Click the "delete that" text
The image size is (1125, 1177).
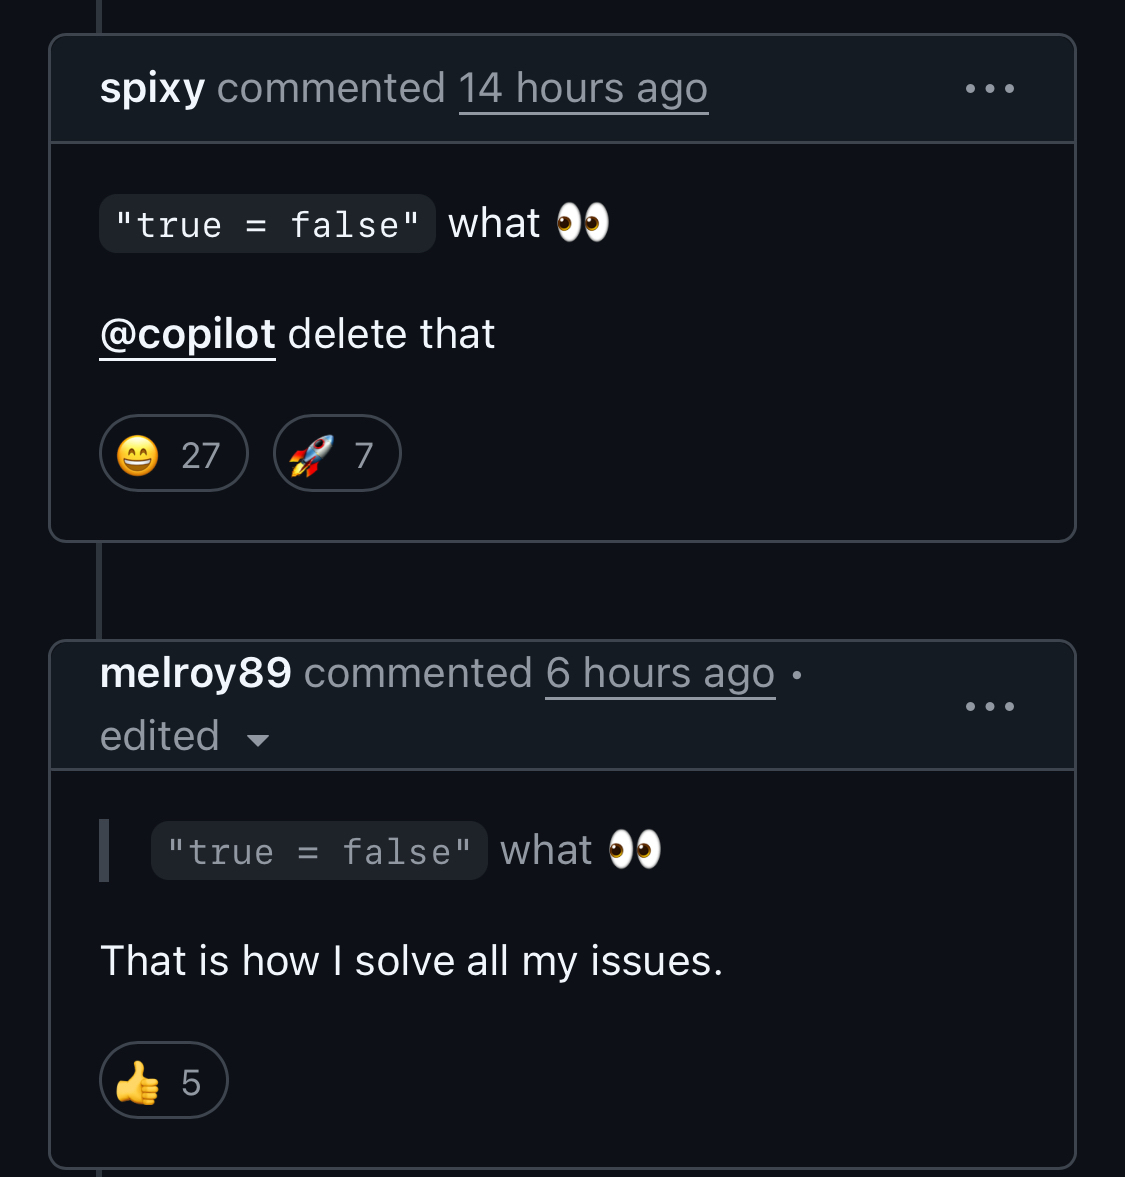coord(391,334)
